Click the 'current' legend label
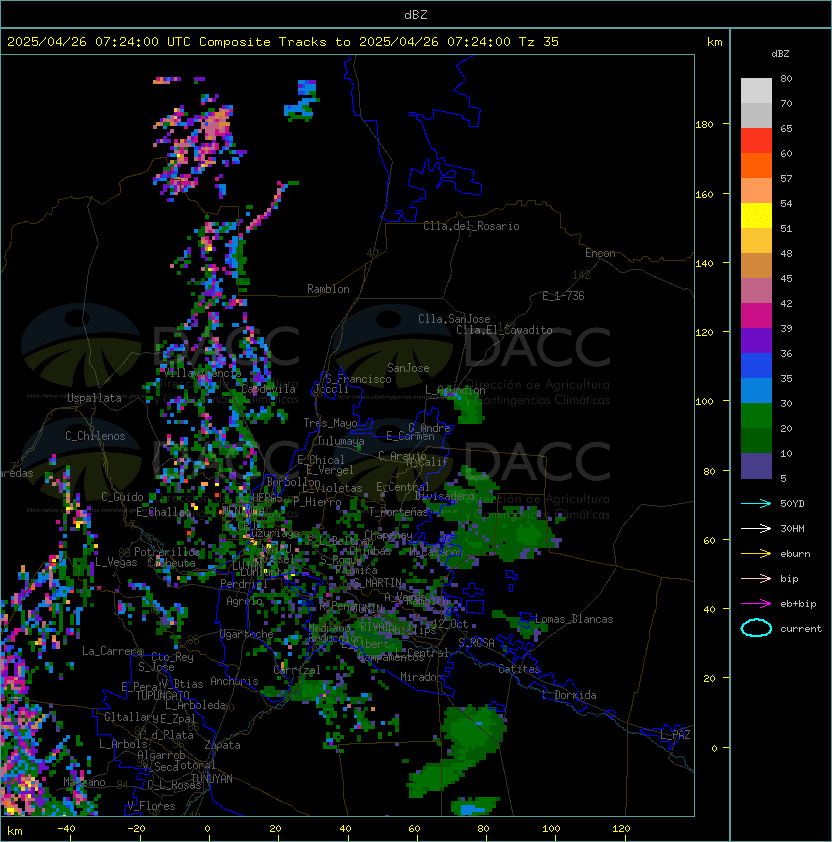The image size is (832, 842). click(x=801, y=629)
